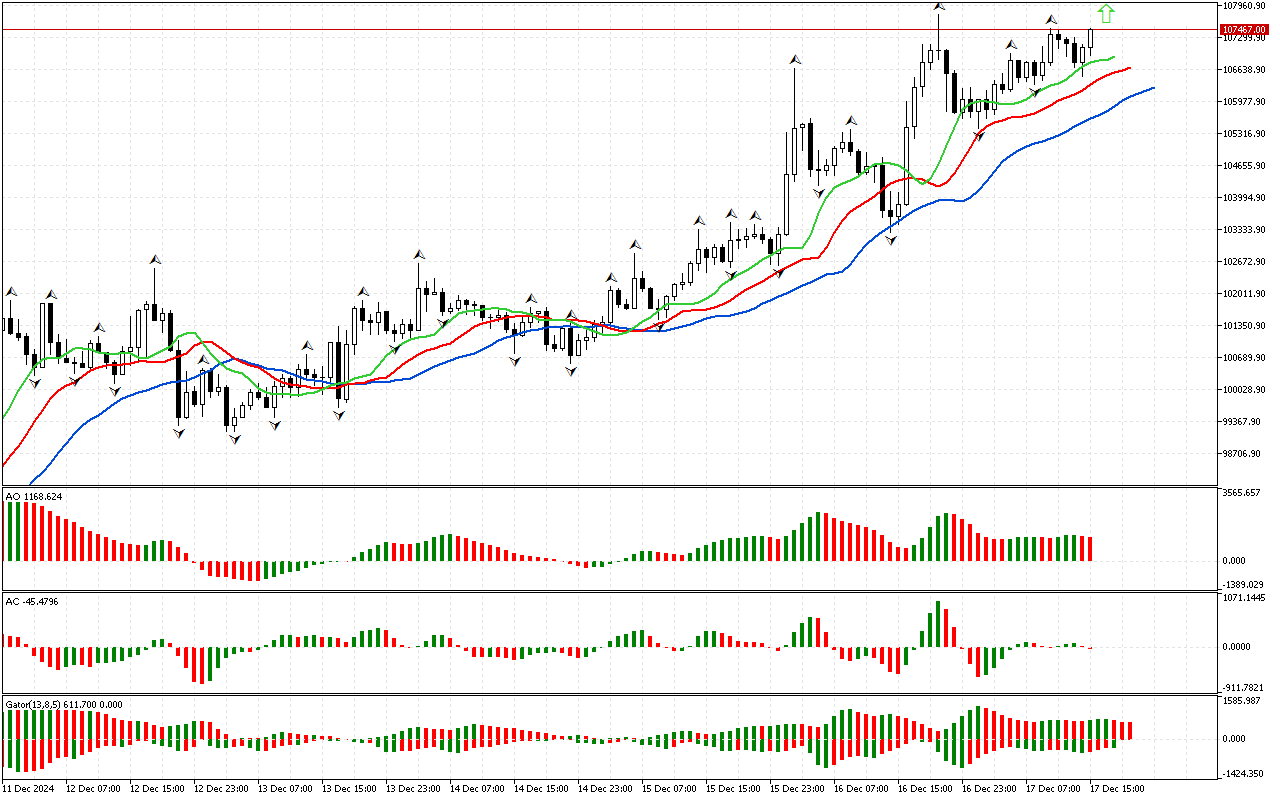Click the 17 Dec 15:00 time label
The width and height of the screenshot is (1280, 800).
pyautogui.click(x=1116, y=789)
